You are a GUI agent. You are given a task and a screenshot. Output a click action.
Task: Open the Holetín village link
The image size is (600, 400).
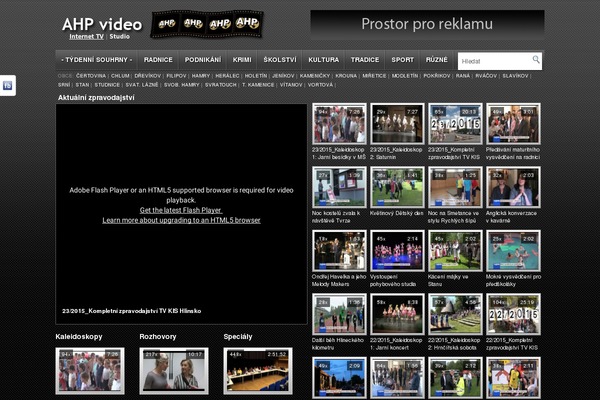tap(256, 76)
